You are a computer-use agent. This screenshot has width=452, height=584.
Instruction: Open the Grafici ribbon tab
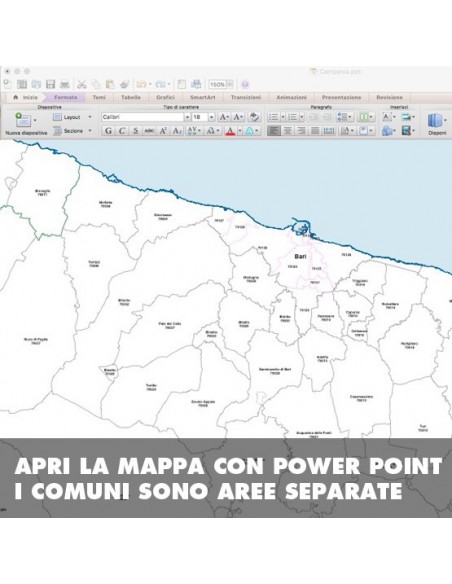pos(165,97)
